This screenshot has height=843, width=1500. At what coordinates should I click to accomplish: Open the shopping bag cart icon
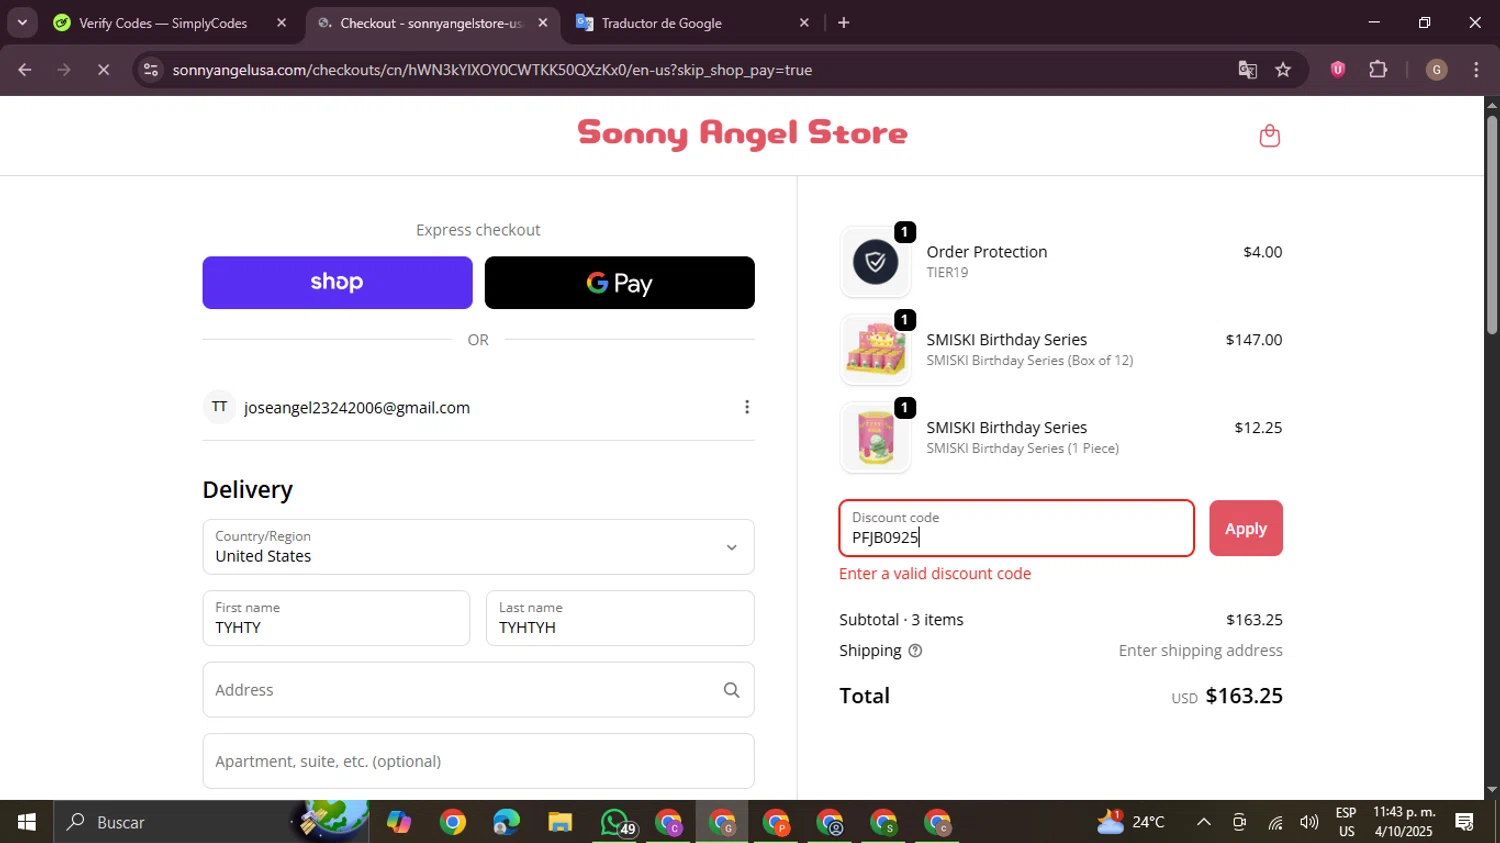click(1269, 136)
